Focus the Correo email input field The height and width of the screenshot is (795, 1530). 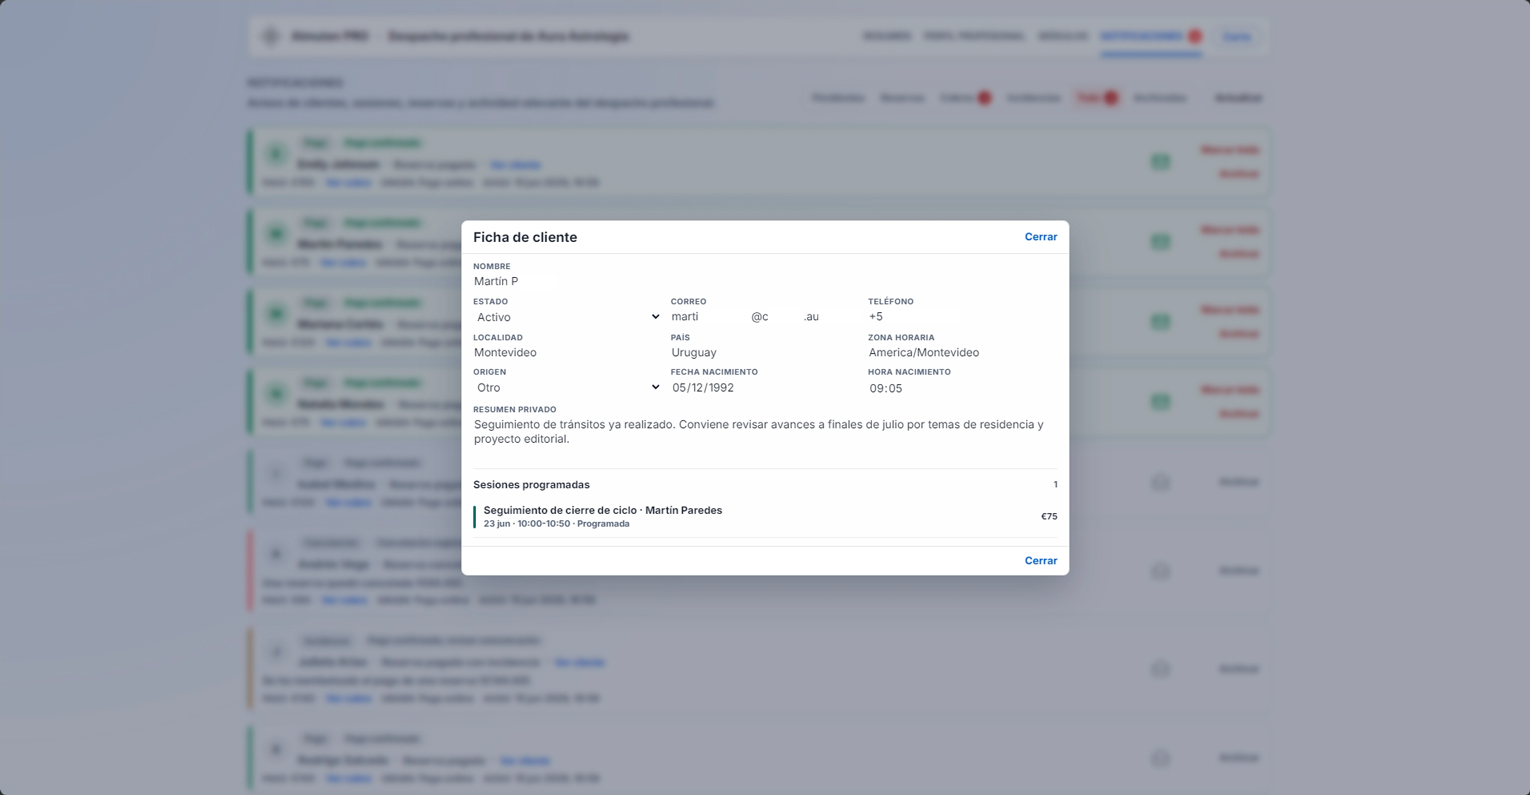[764, 317]
